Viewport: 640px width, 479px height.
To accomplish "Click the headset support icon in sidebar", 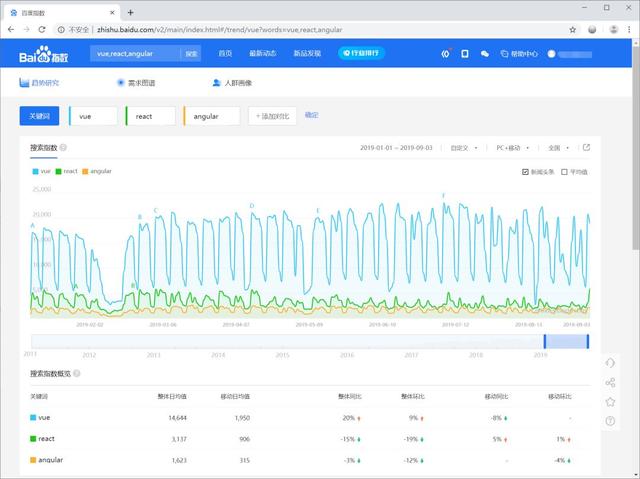I will [x=610, y=363].
